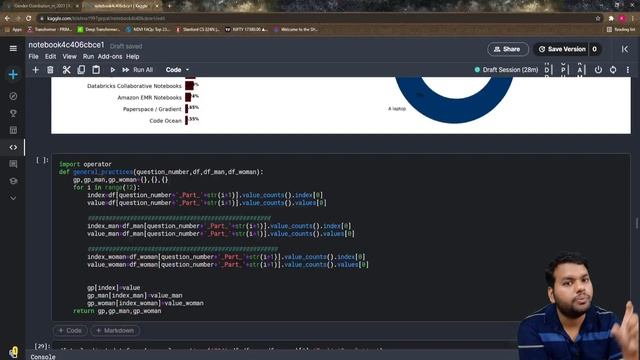640x360 pixels.
Task: Click the notebook4c406cbce1 title field
Action: tap(66, 45)
